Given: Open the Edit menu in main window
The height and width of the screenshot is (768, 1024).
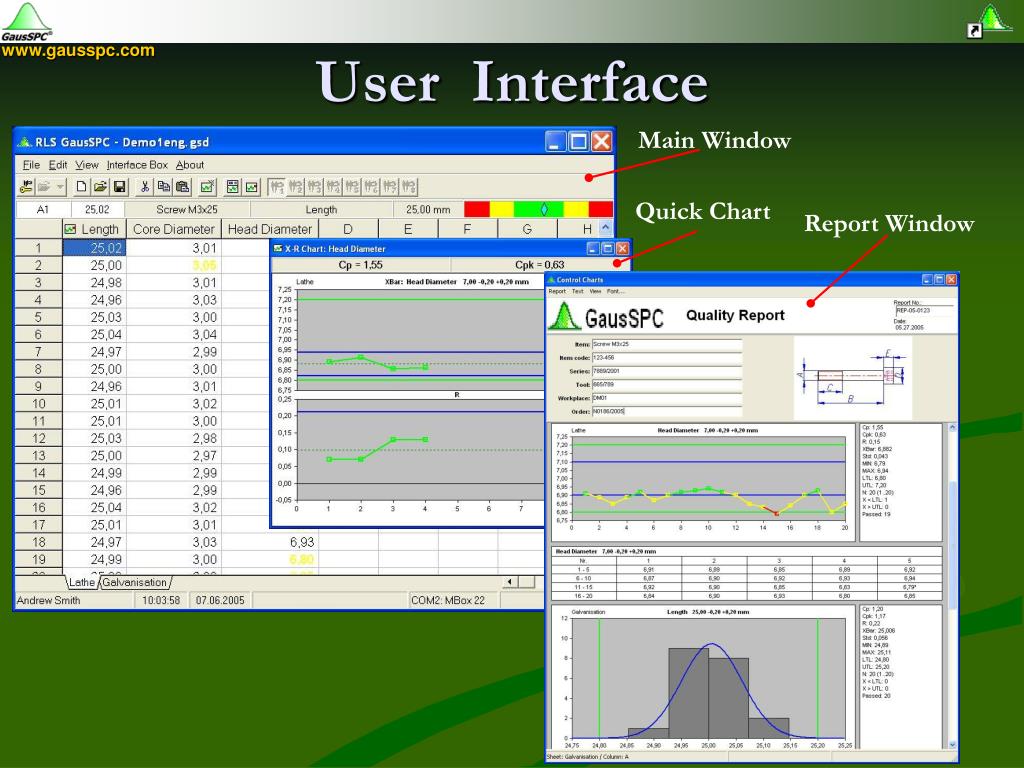Looking at the screenshot, I should (x=58, y=165).
